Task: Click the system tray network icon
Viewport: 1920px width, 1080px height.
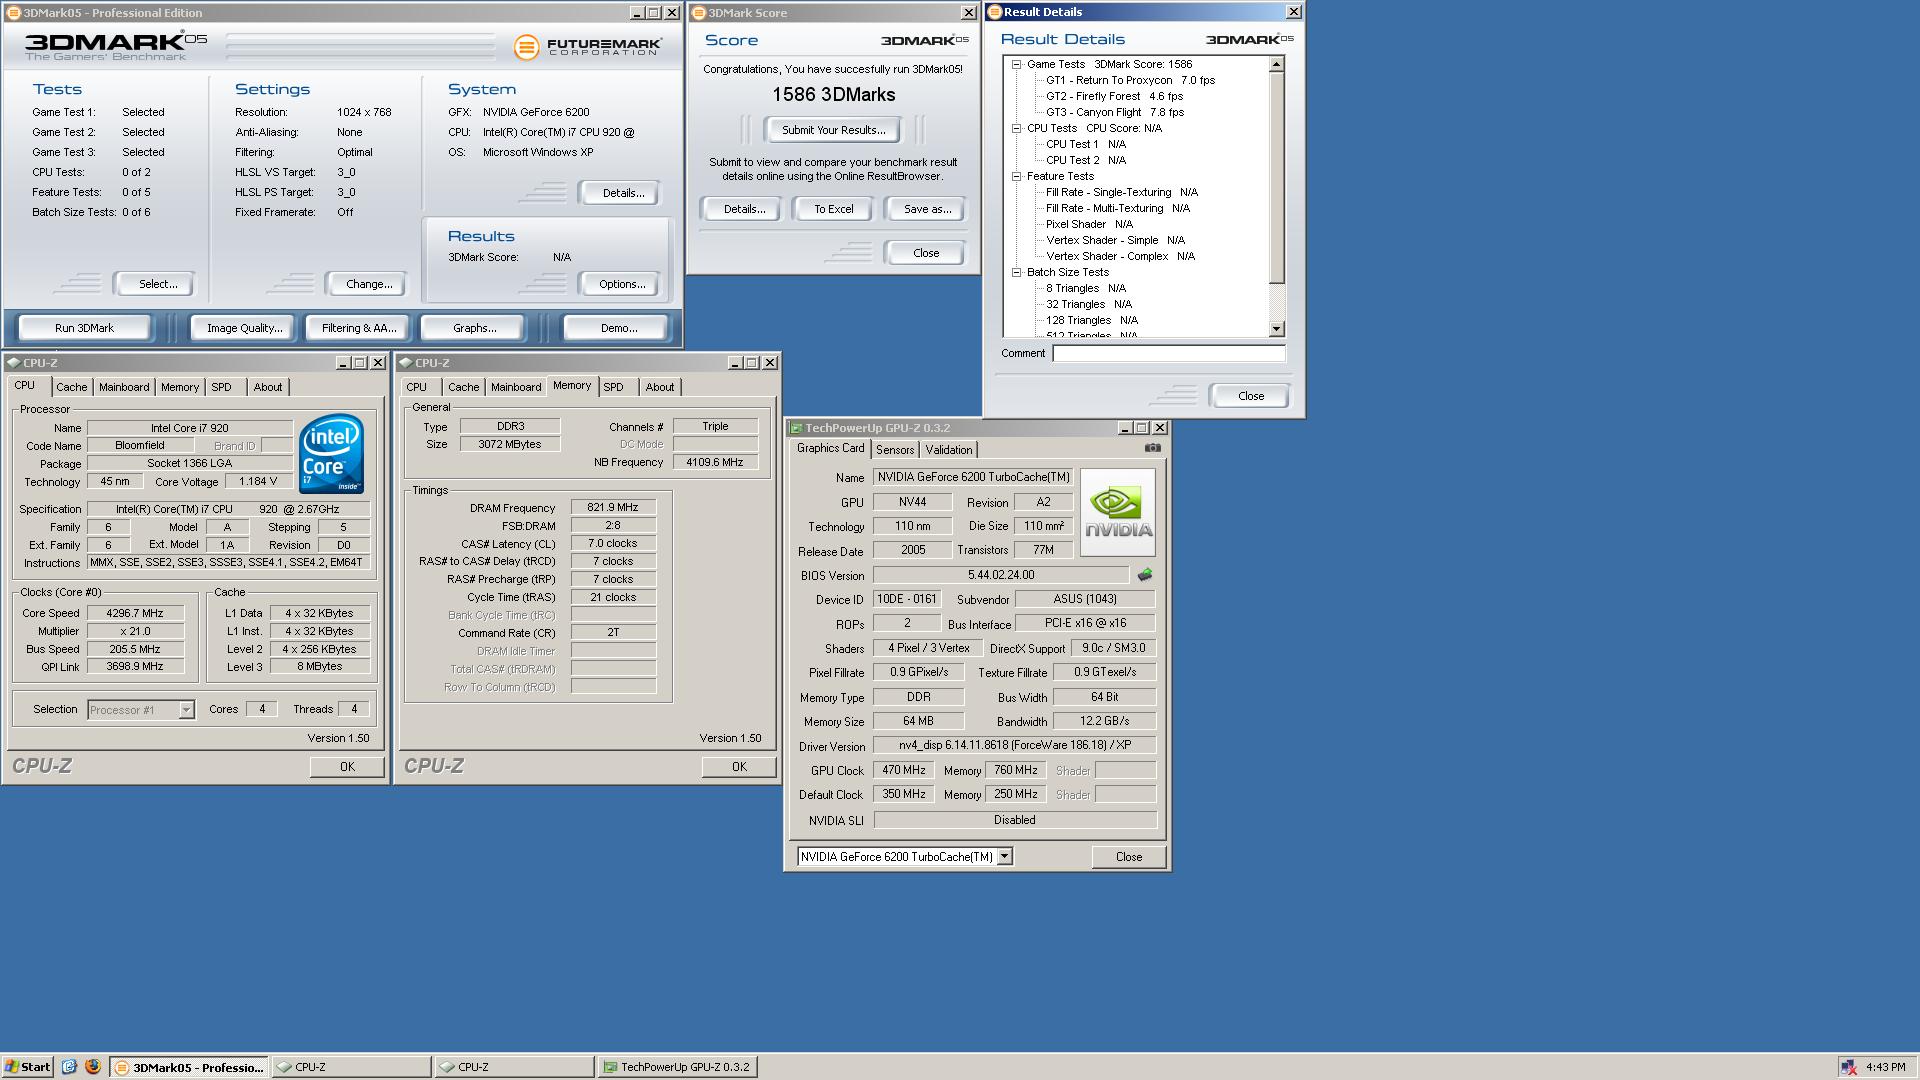Action: click(x=1848, y=1067)
